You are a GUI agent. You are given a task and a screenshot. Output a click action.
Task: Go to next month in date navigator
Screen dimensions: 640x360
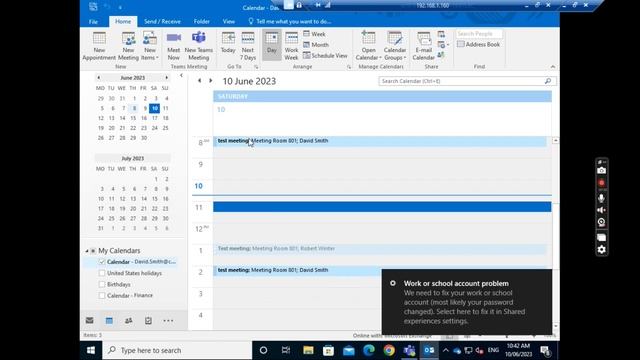click(167, 78)
